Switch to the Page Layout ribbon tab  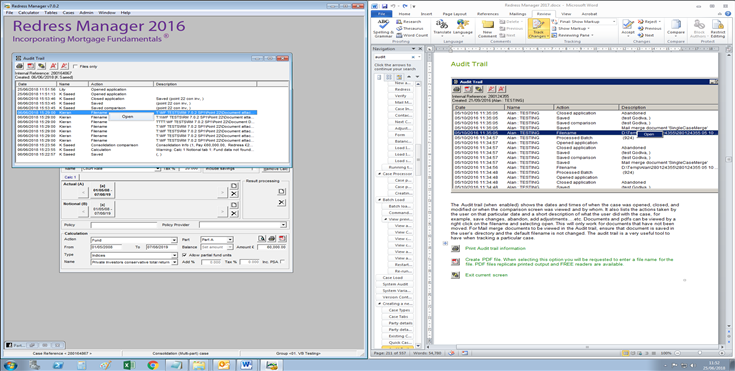pyautogui.click(x=454, y=14)
